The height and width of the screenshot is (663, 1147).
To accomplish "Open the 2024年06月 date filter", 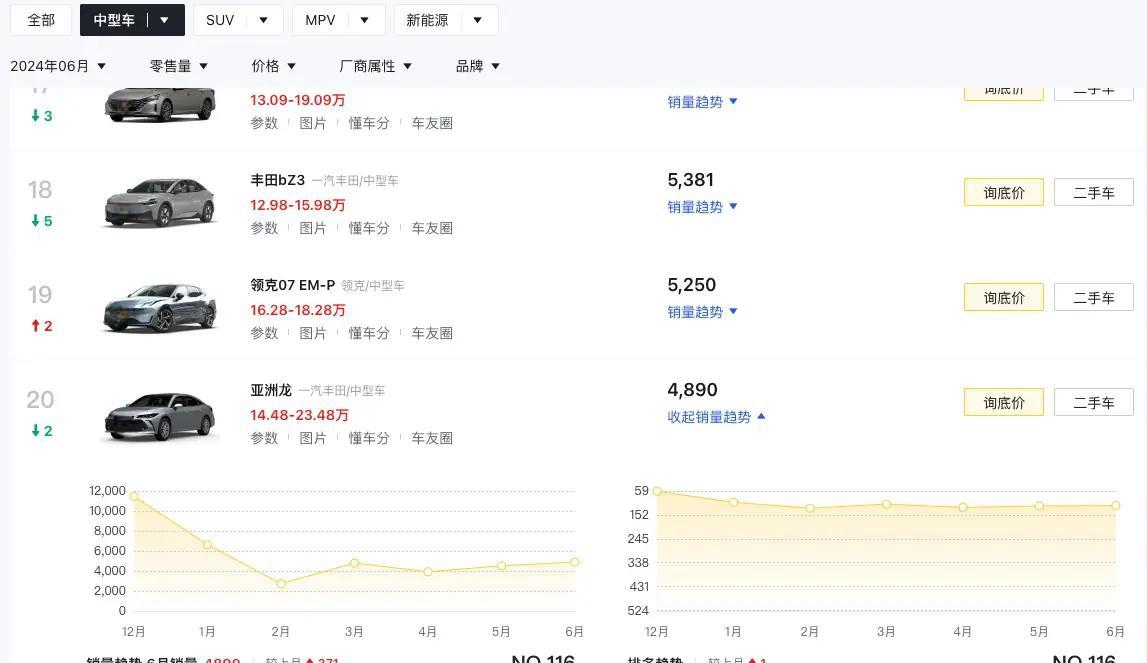I will click(59, 66).
